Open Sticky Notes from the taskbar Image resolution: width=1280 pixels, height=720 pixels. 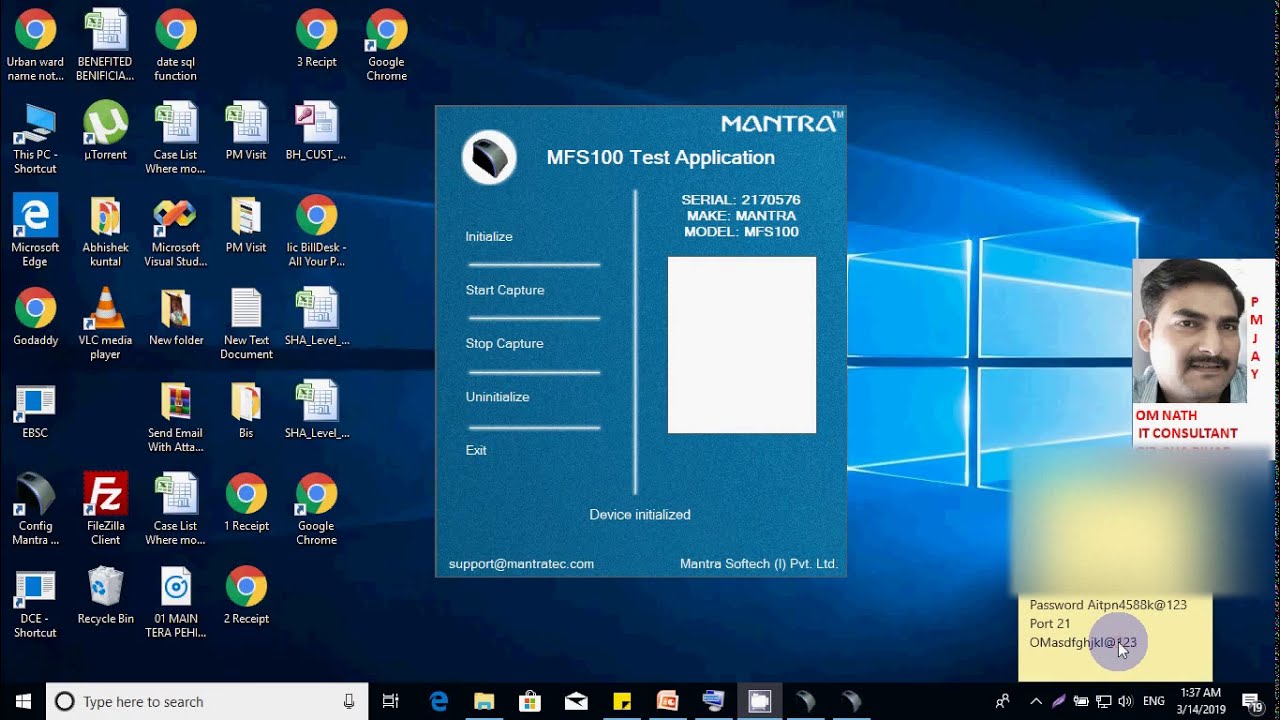point(622,701)
